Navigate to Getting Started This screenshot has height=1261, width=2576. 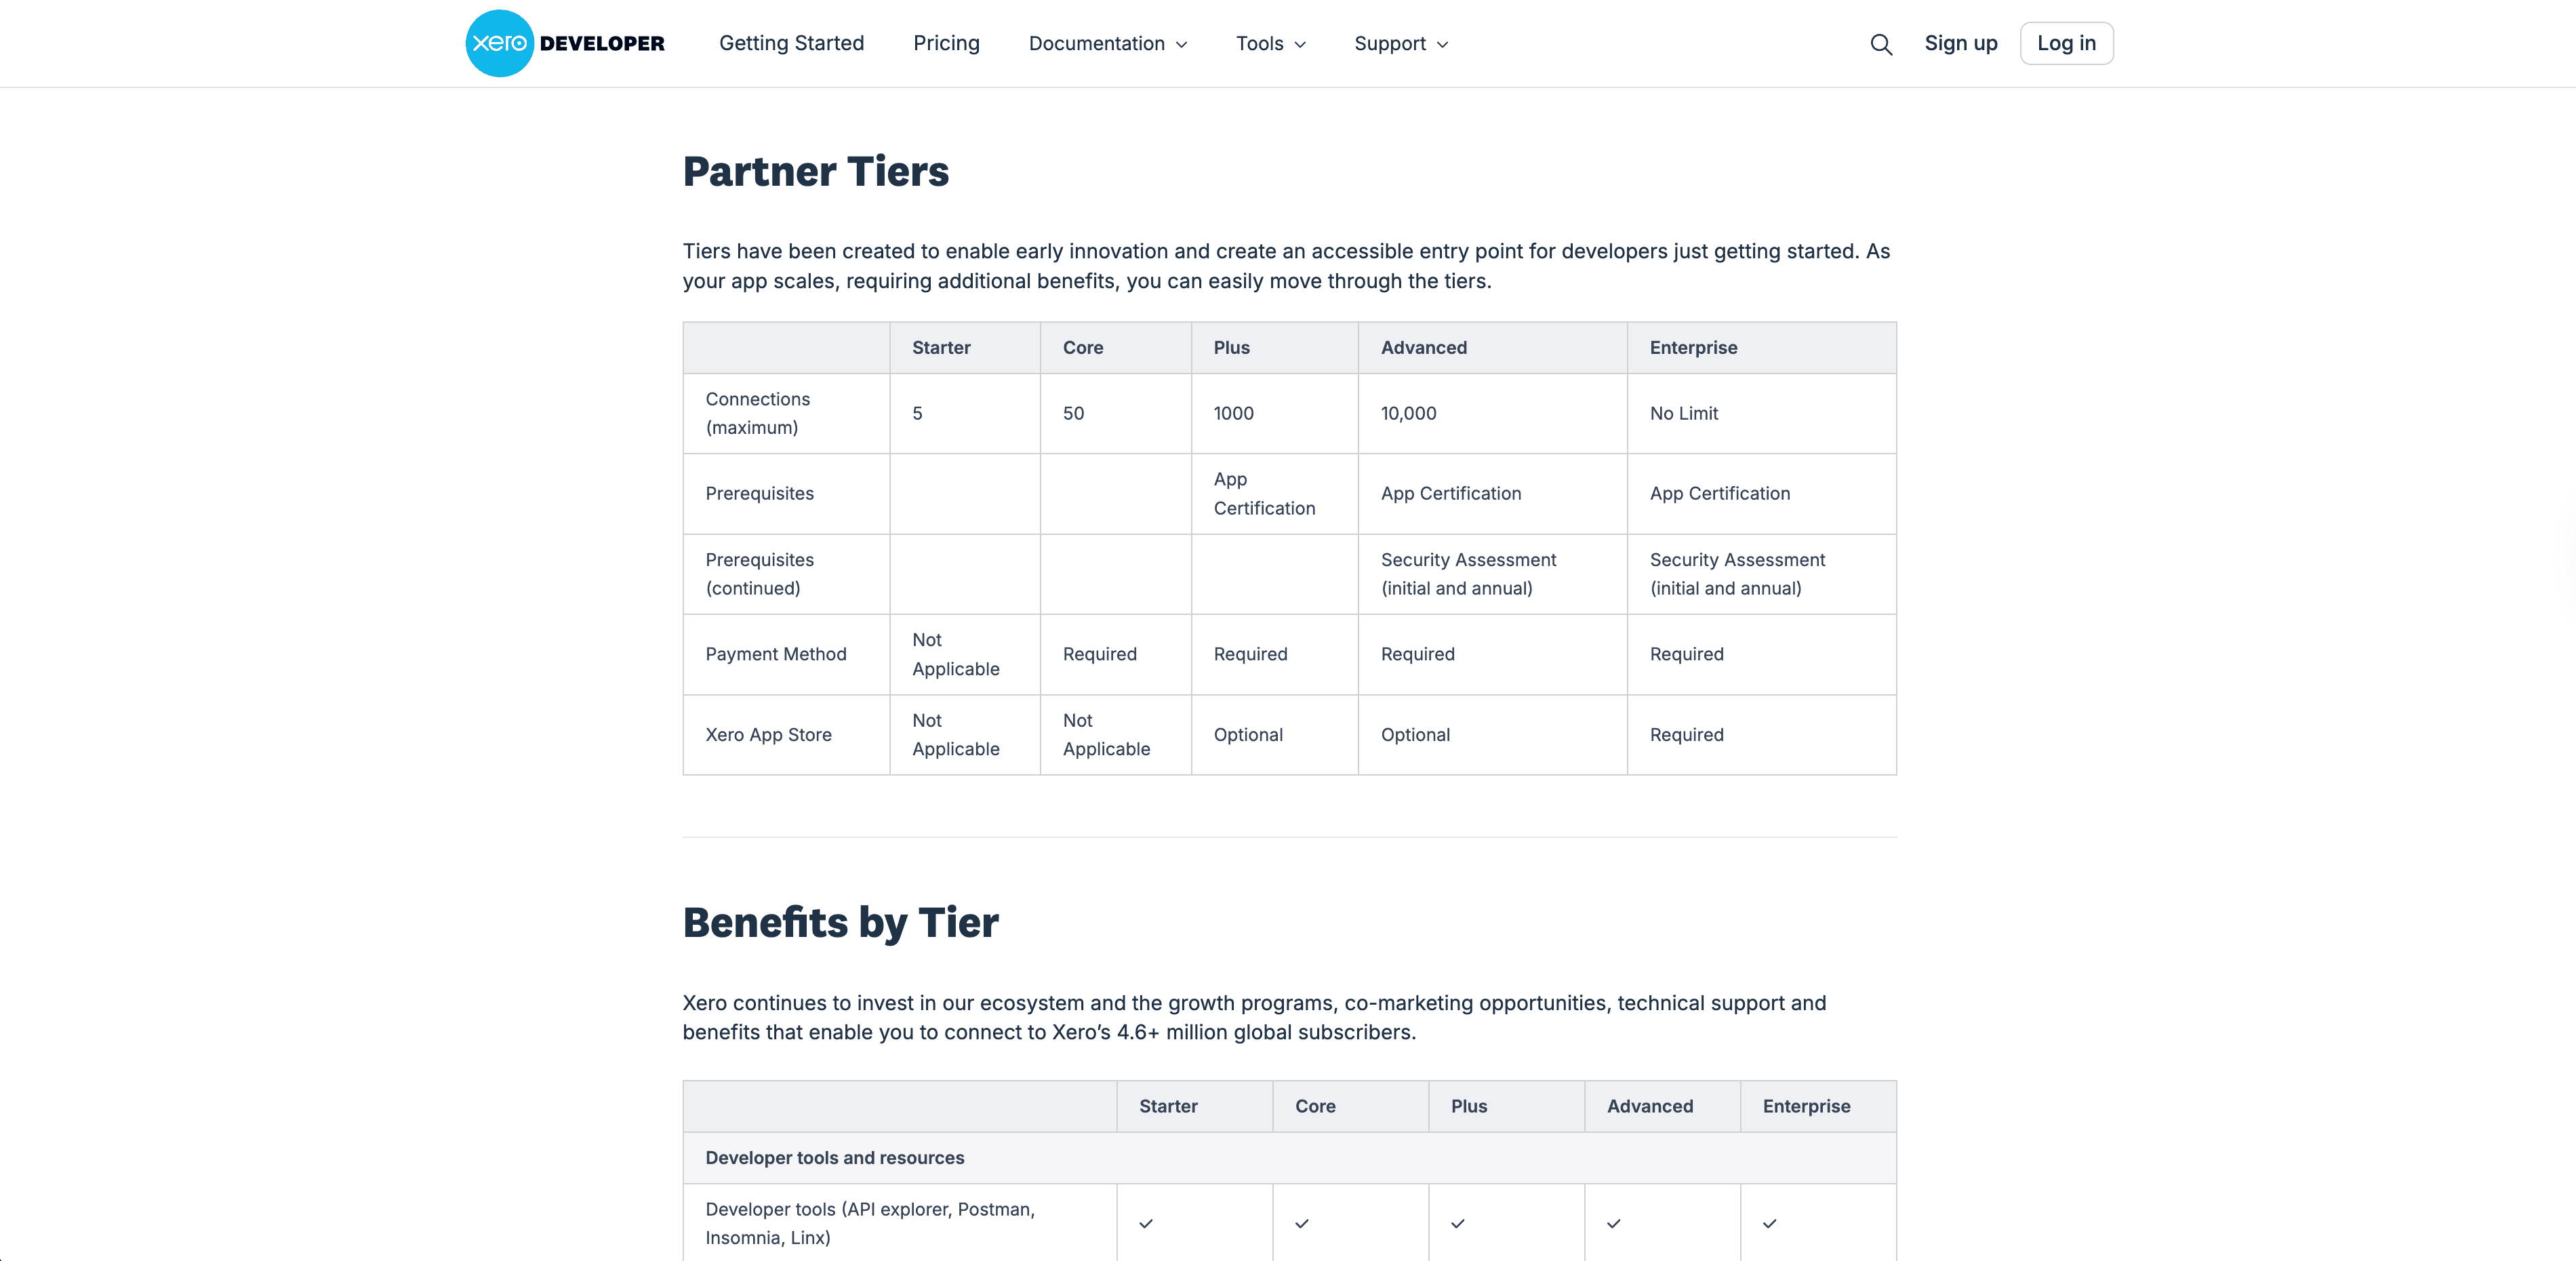click(x=791, y=44)
